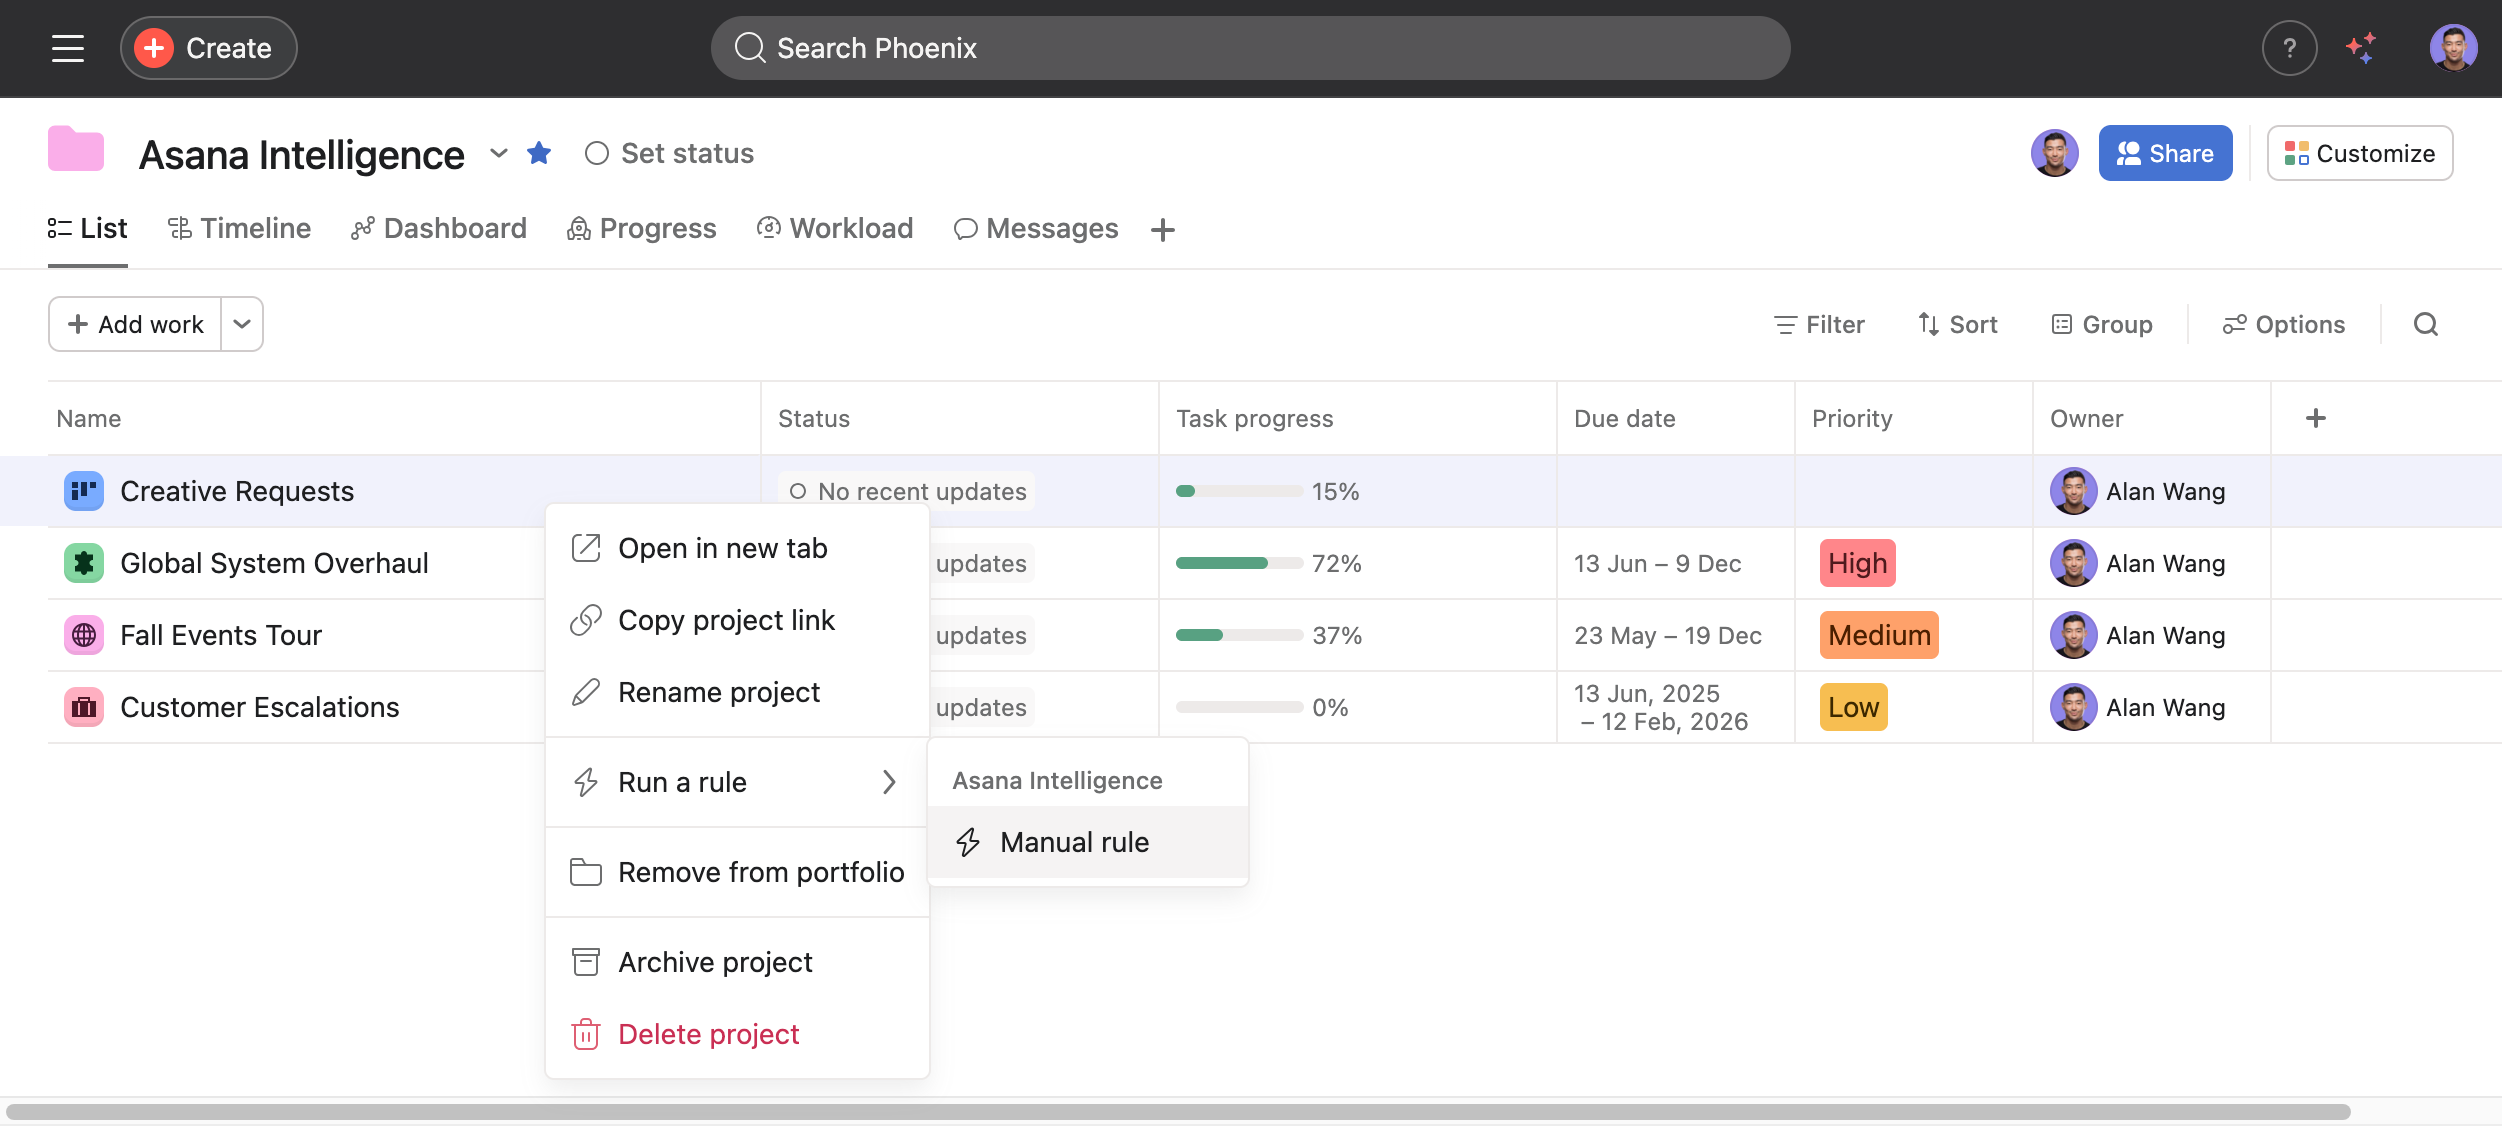Screen dimensions: 2502x1126
Task: Switch to the Timeline tab
Action: tap(239, 229)
